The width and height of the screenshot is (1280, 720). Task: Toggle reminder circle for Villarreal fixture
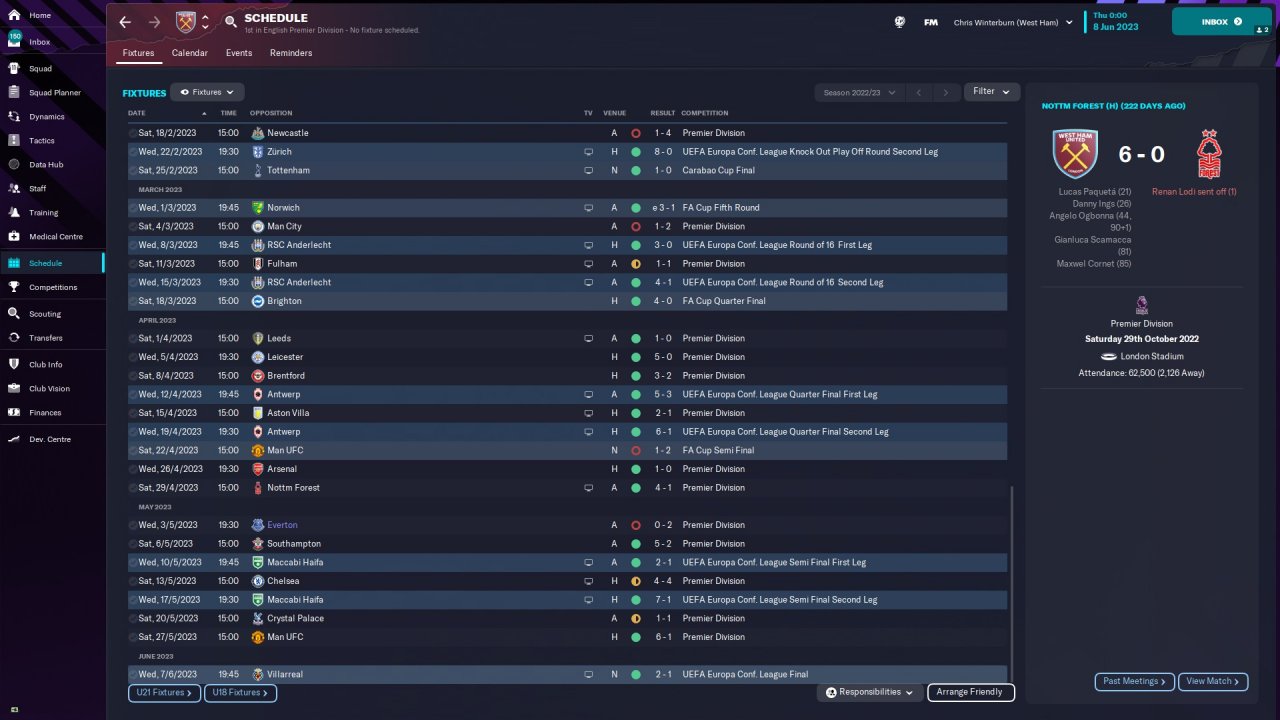(133, 675)
